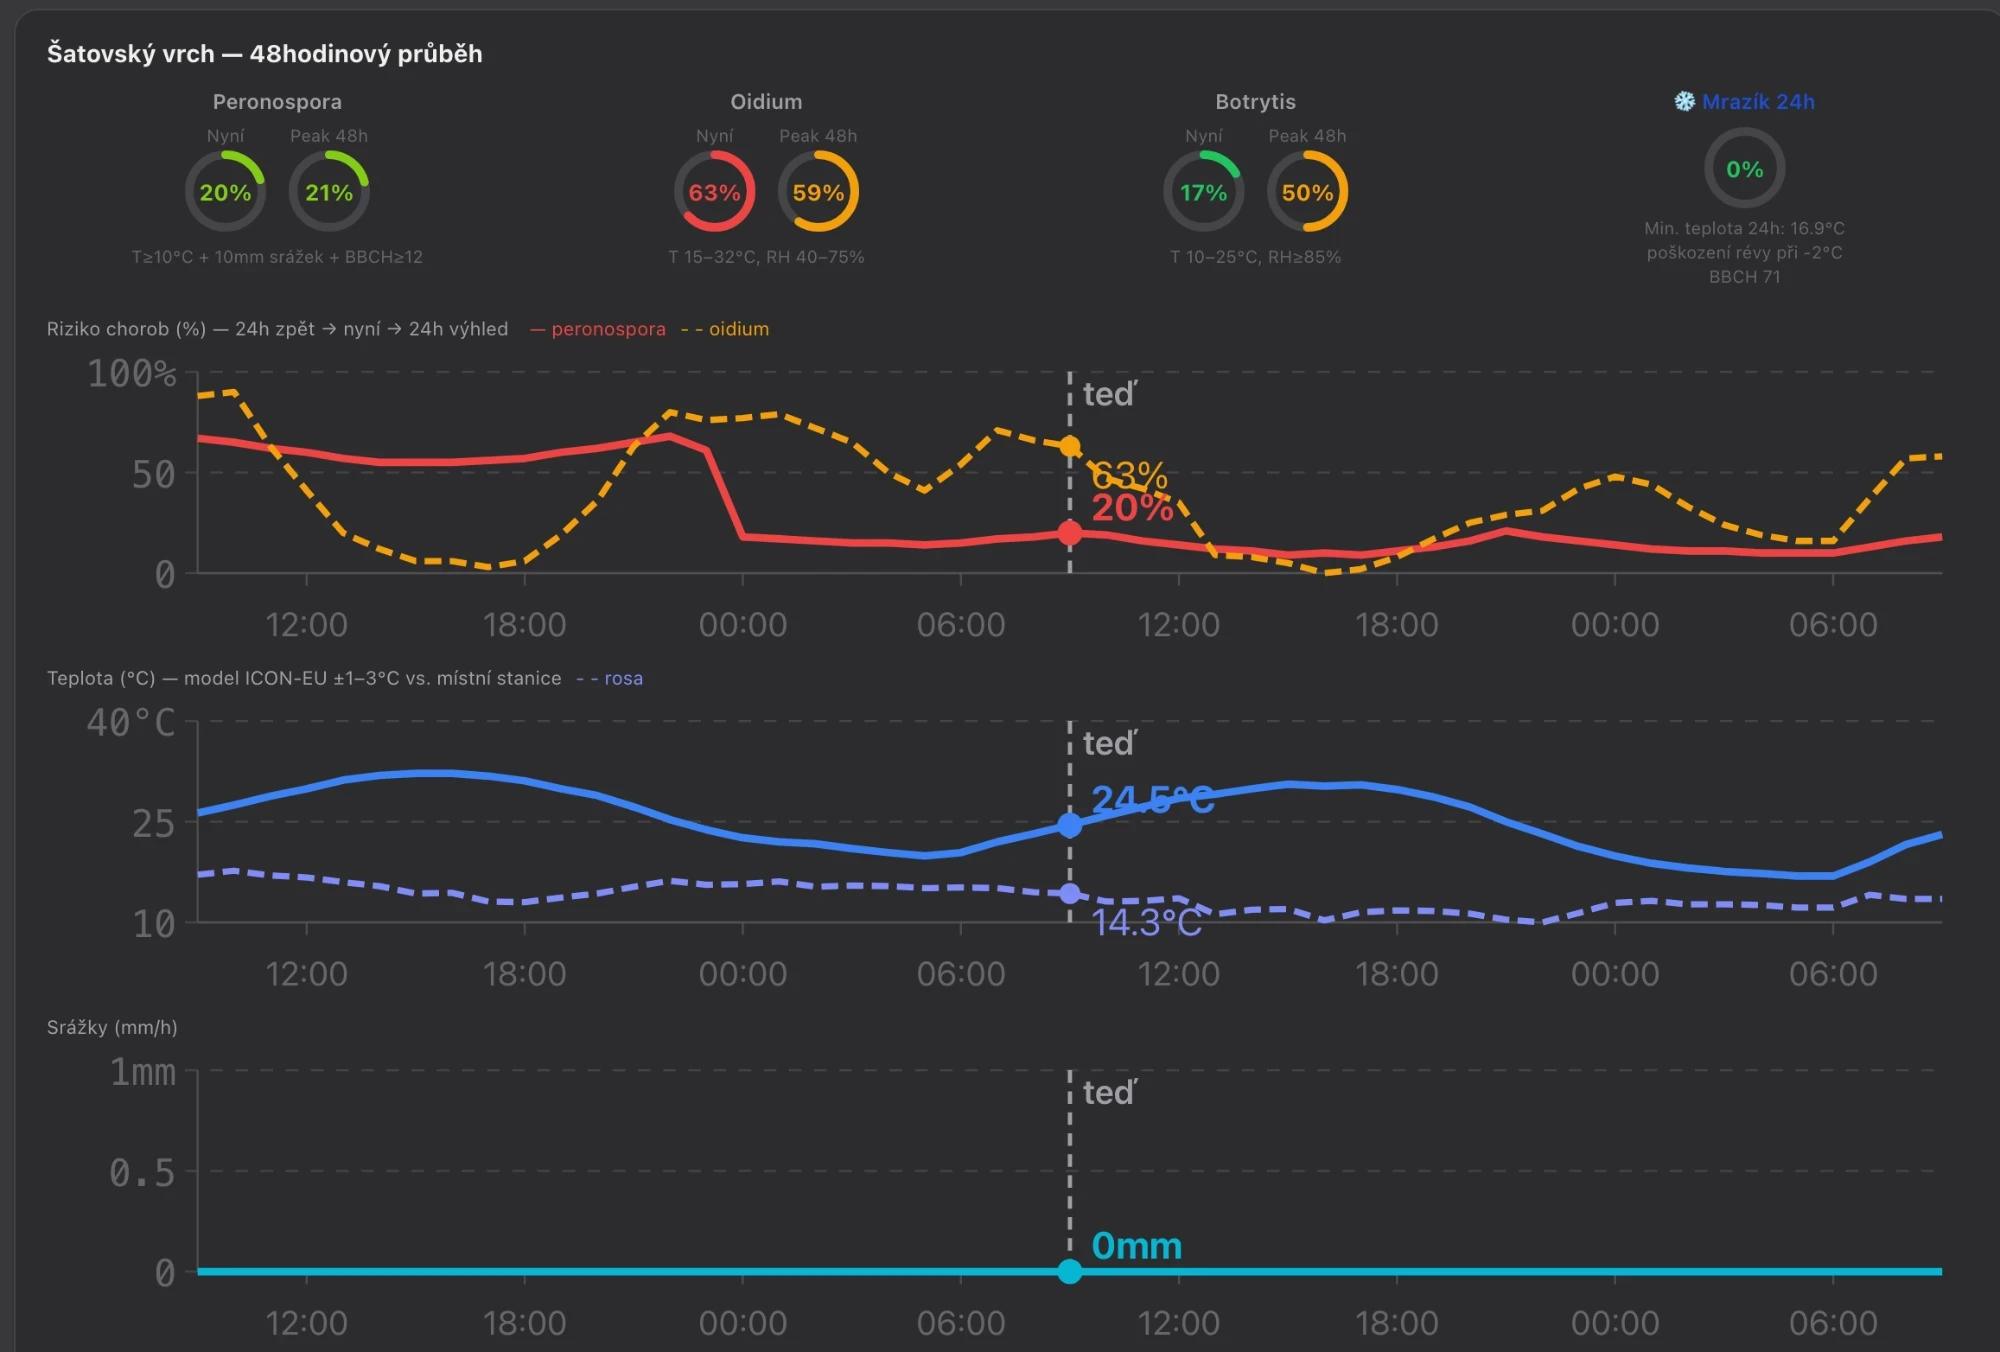The width and height of the screenshot is (2000, 1352).
Task: Toggle the rosa dew point legend entry
Action: tap(610, 678)
